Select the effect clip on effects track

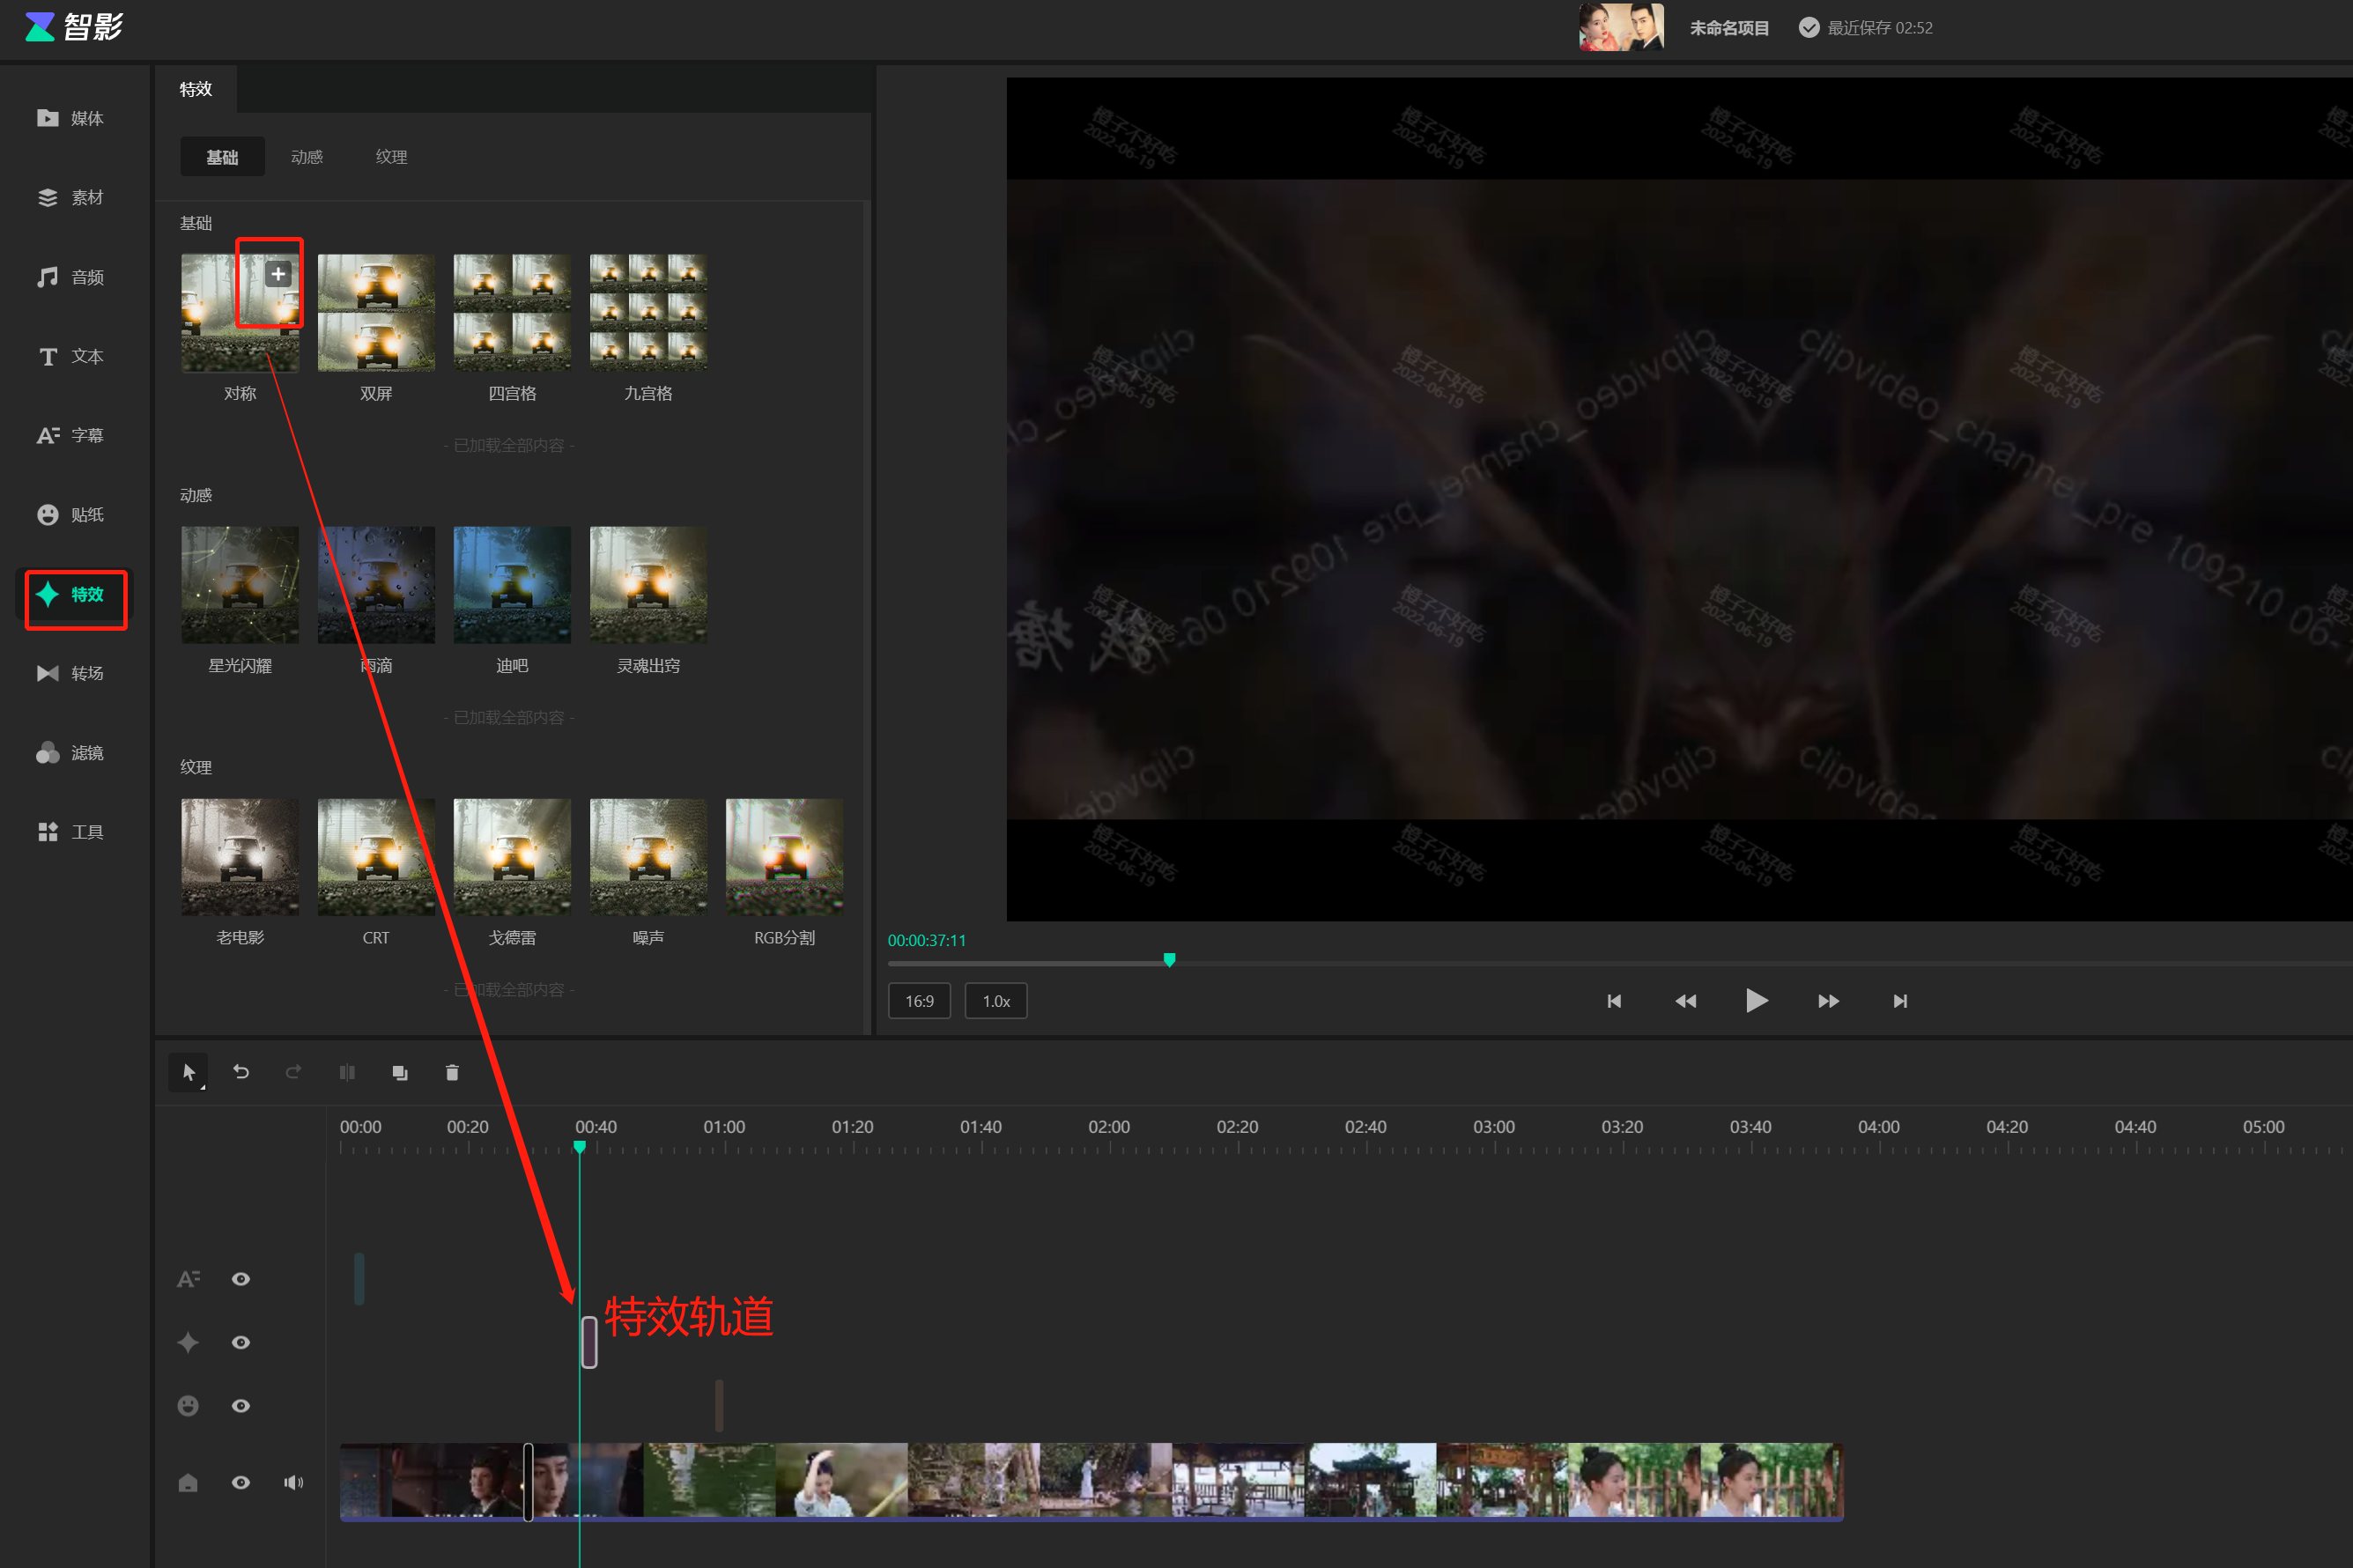tap(589, 1342)
